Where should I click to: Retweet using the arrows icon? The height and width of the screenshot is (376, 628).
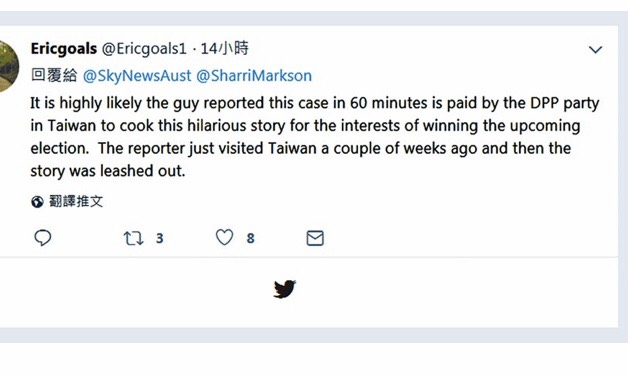[133, 238]
